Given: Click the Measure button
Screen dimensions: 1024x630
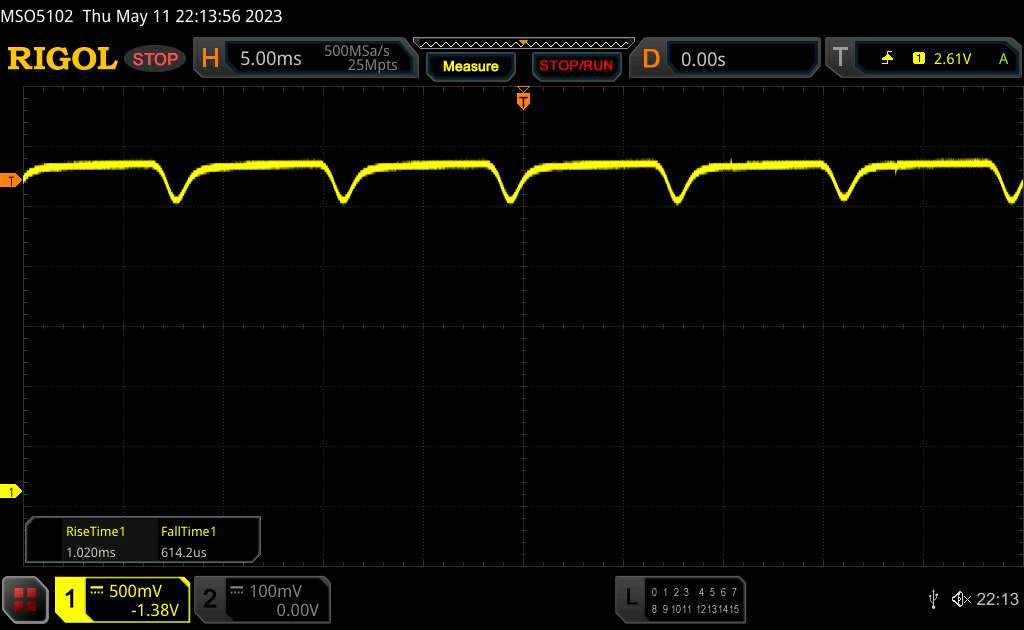Looking at the screenshot, I should [470, 66].
